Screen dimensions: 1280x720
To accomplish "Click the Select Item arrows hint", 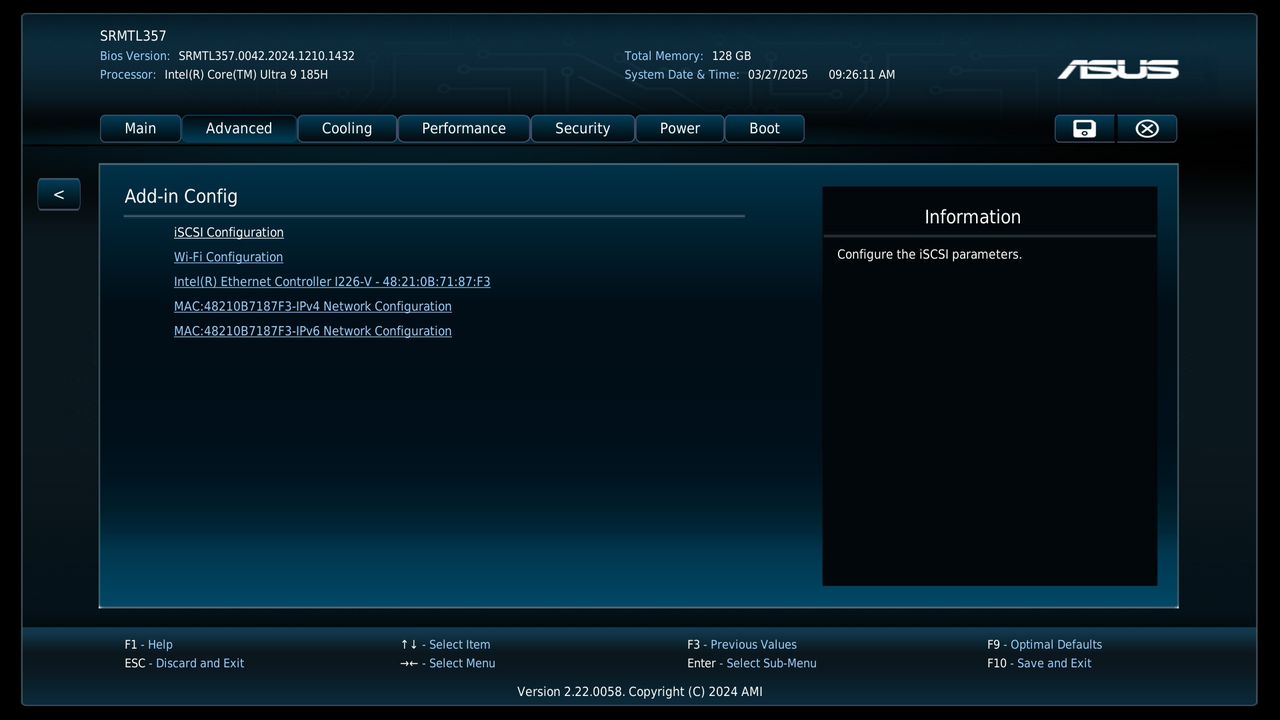I will click(446, 645).
